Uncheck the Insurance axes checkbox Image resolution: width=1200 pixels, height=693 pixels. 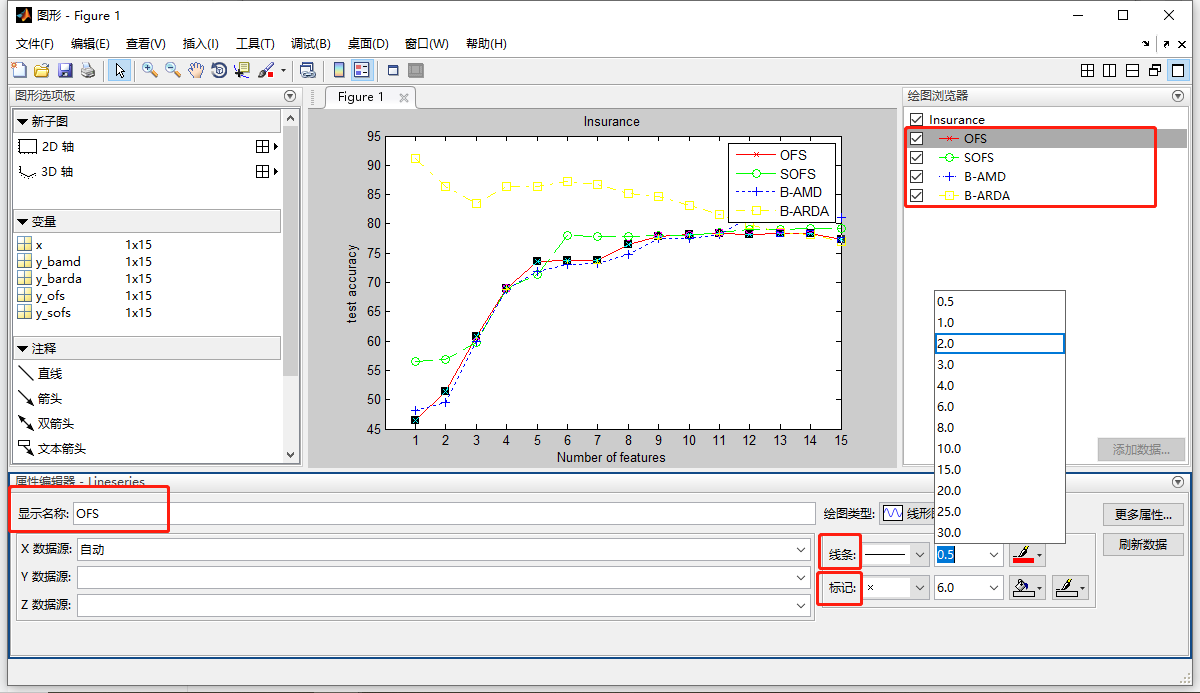916,119
